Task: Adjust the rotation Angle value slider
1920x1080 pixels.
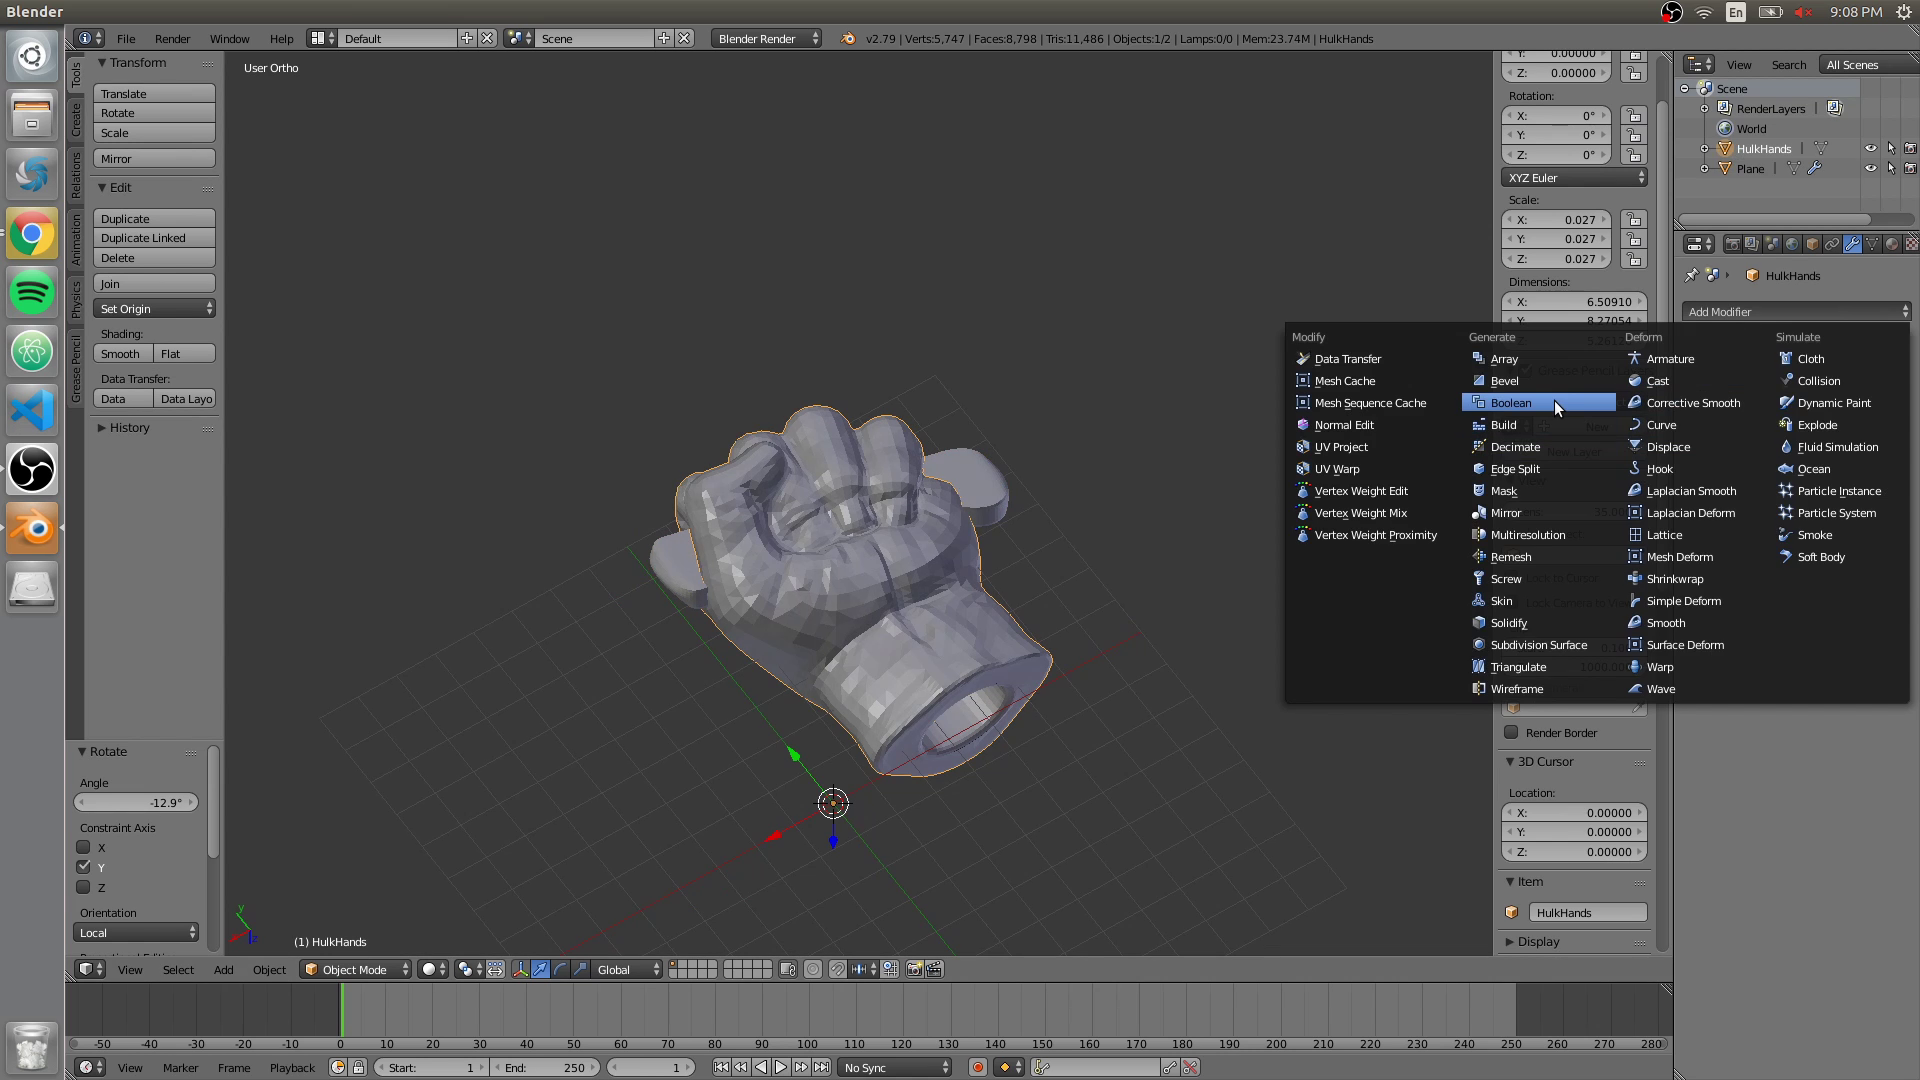Action: pos(136,802)
